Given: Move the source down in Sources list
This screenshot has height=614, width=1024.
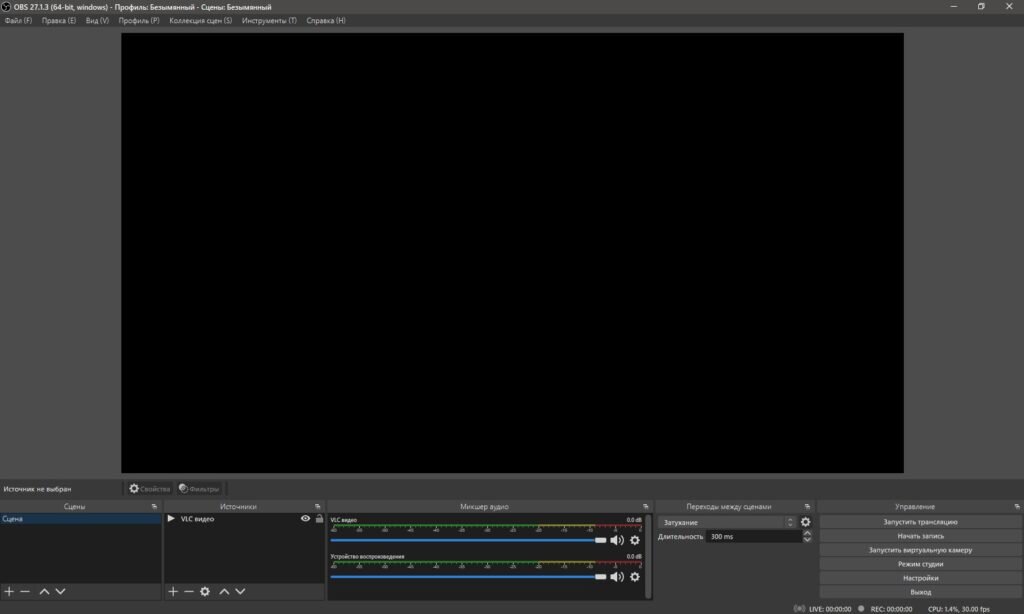Looking at the screenshot, I should click(240, 591).
